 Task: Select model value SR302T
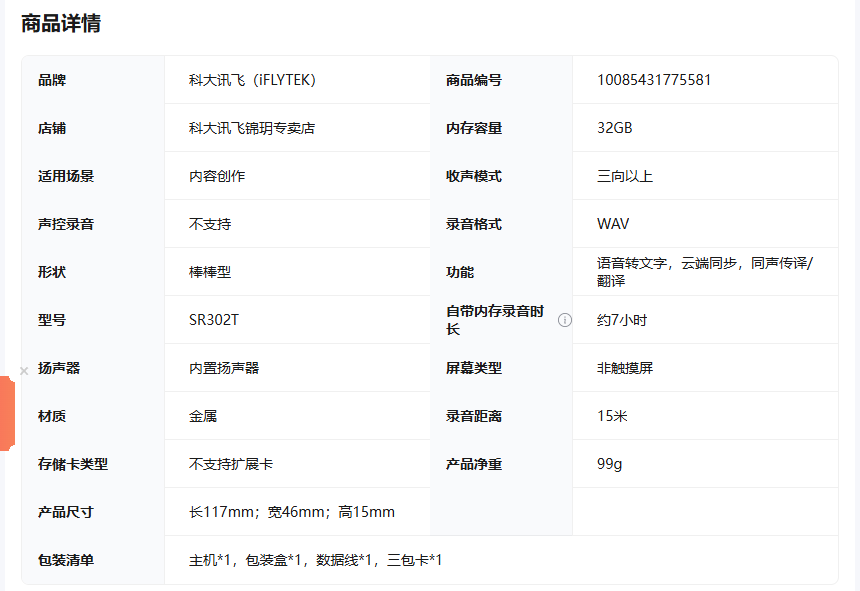tap(213, 320)
